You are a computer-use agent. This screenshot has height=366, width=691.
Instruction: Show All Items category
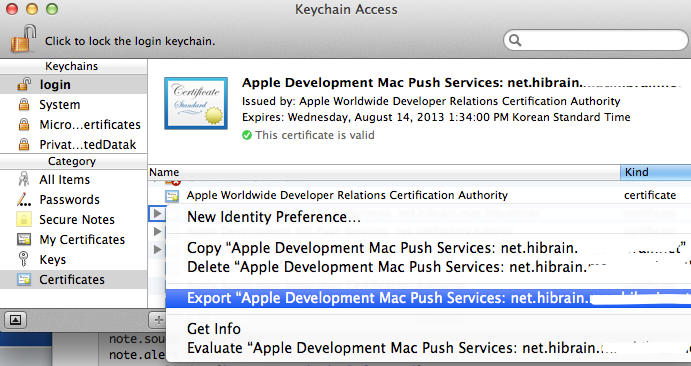click(x=74, y=180)
